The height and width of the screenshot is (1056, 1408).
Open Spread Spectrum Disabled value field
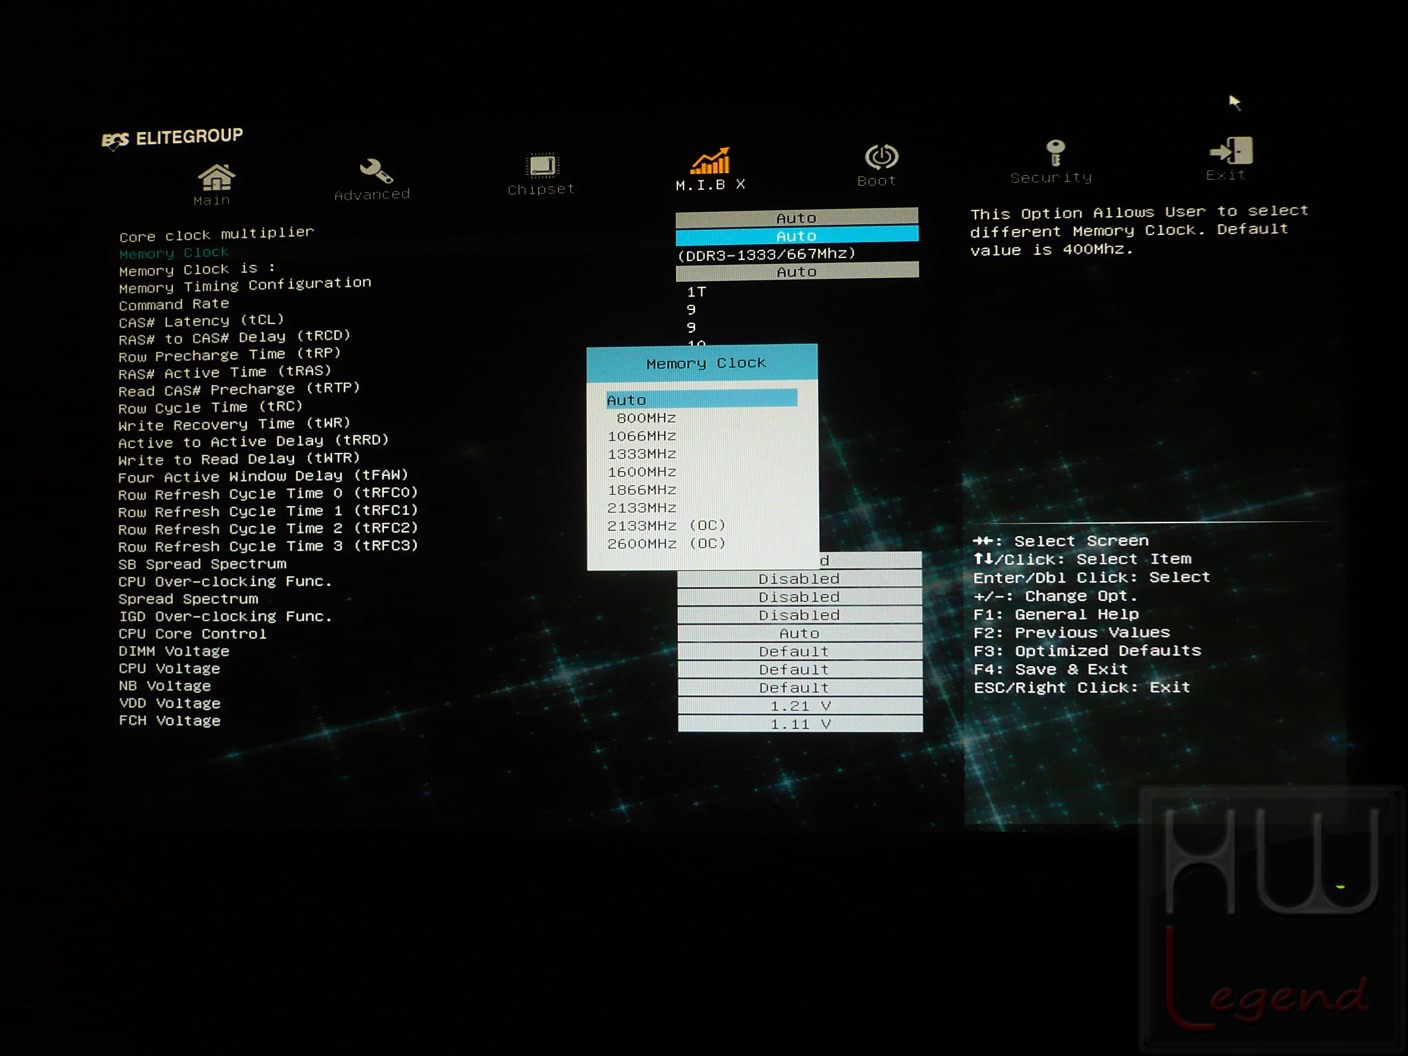click(x=799, y=597)
